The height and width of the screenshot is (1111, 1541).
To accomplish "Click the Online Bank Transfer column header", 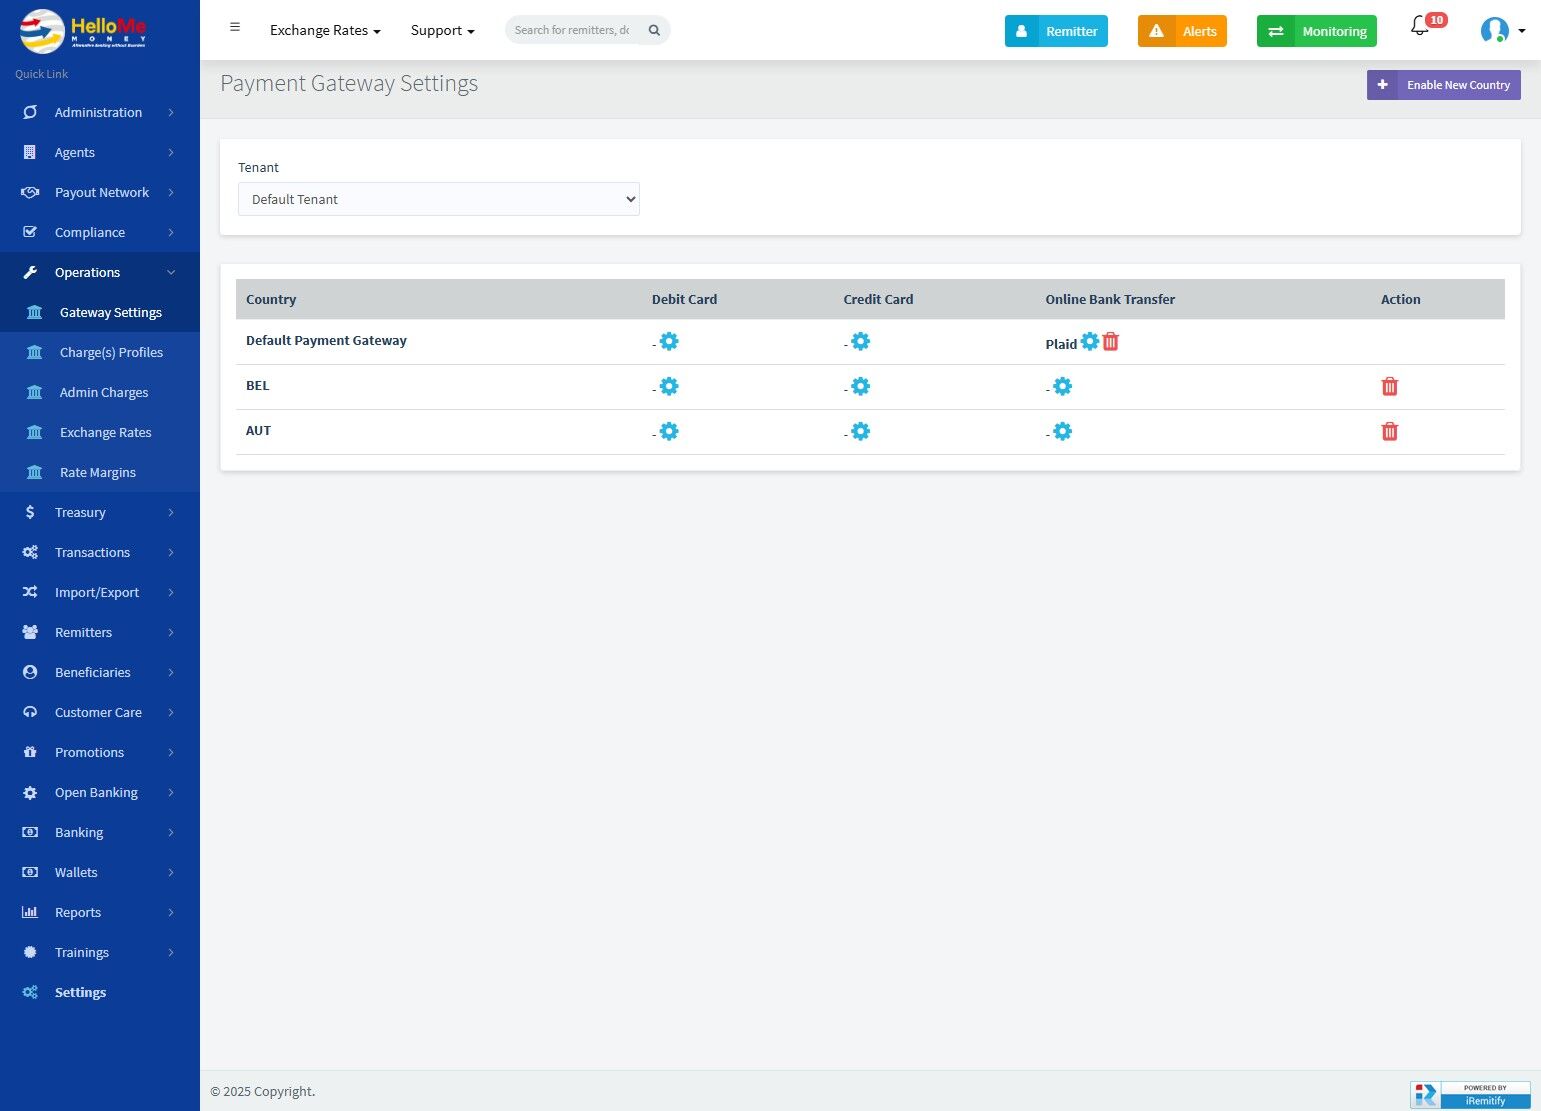I will (1110, 299).
